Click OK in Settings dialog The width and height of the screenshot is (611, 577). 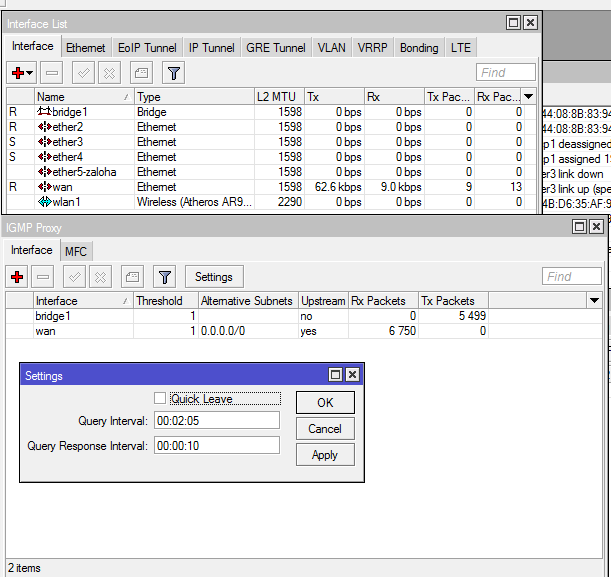pos(325,402)
